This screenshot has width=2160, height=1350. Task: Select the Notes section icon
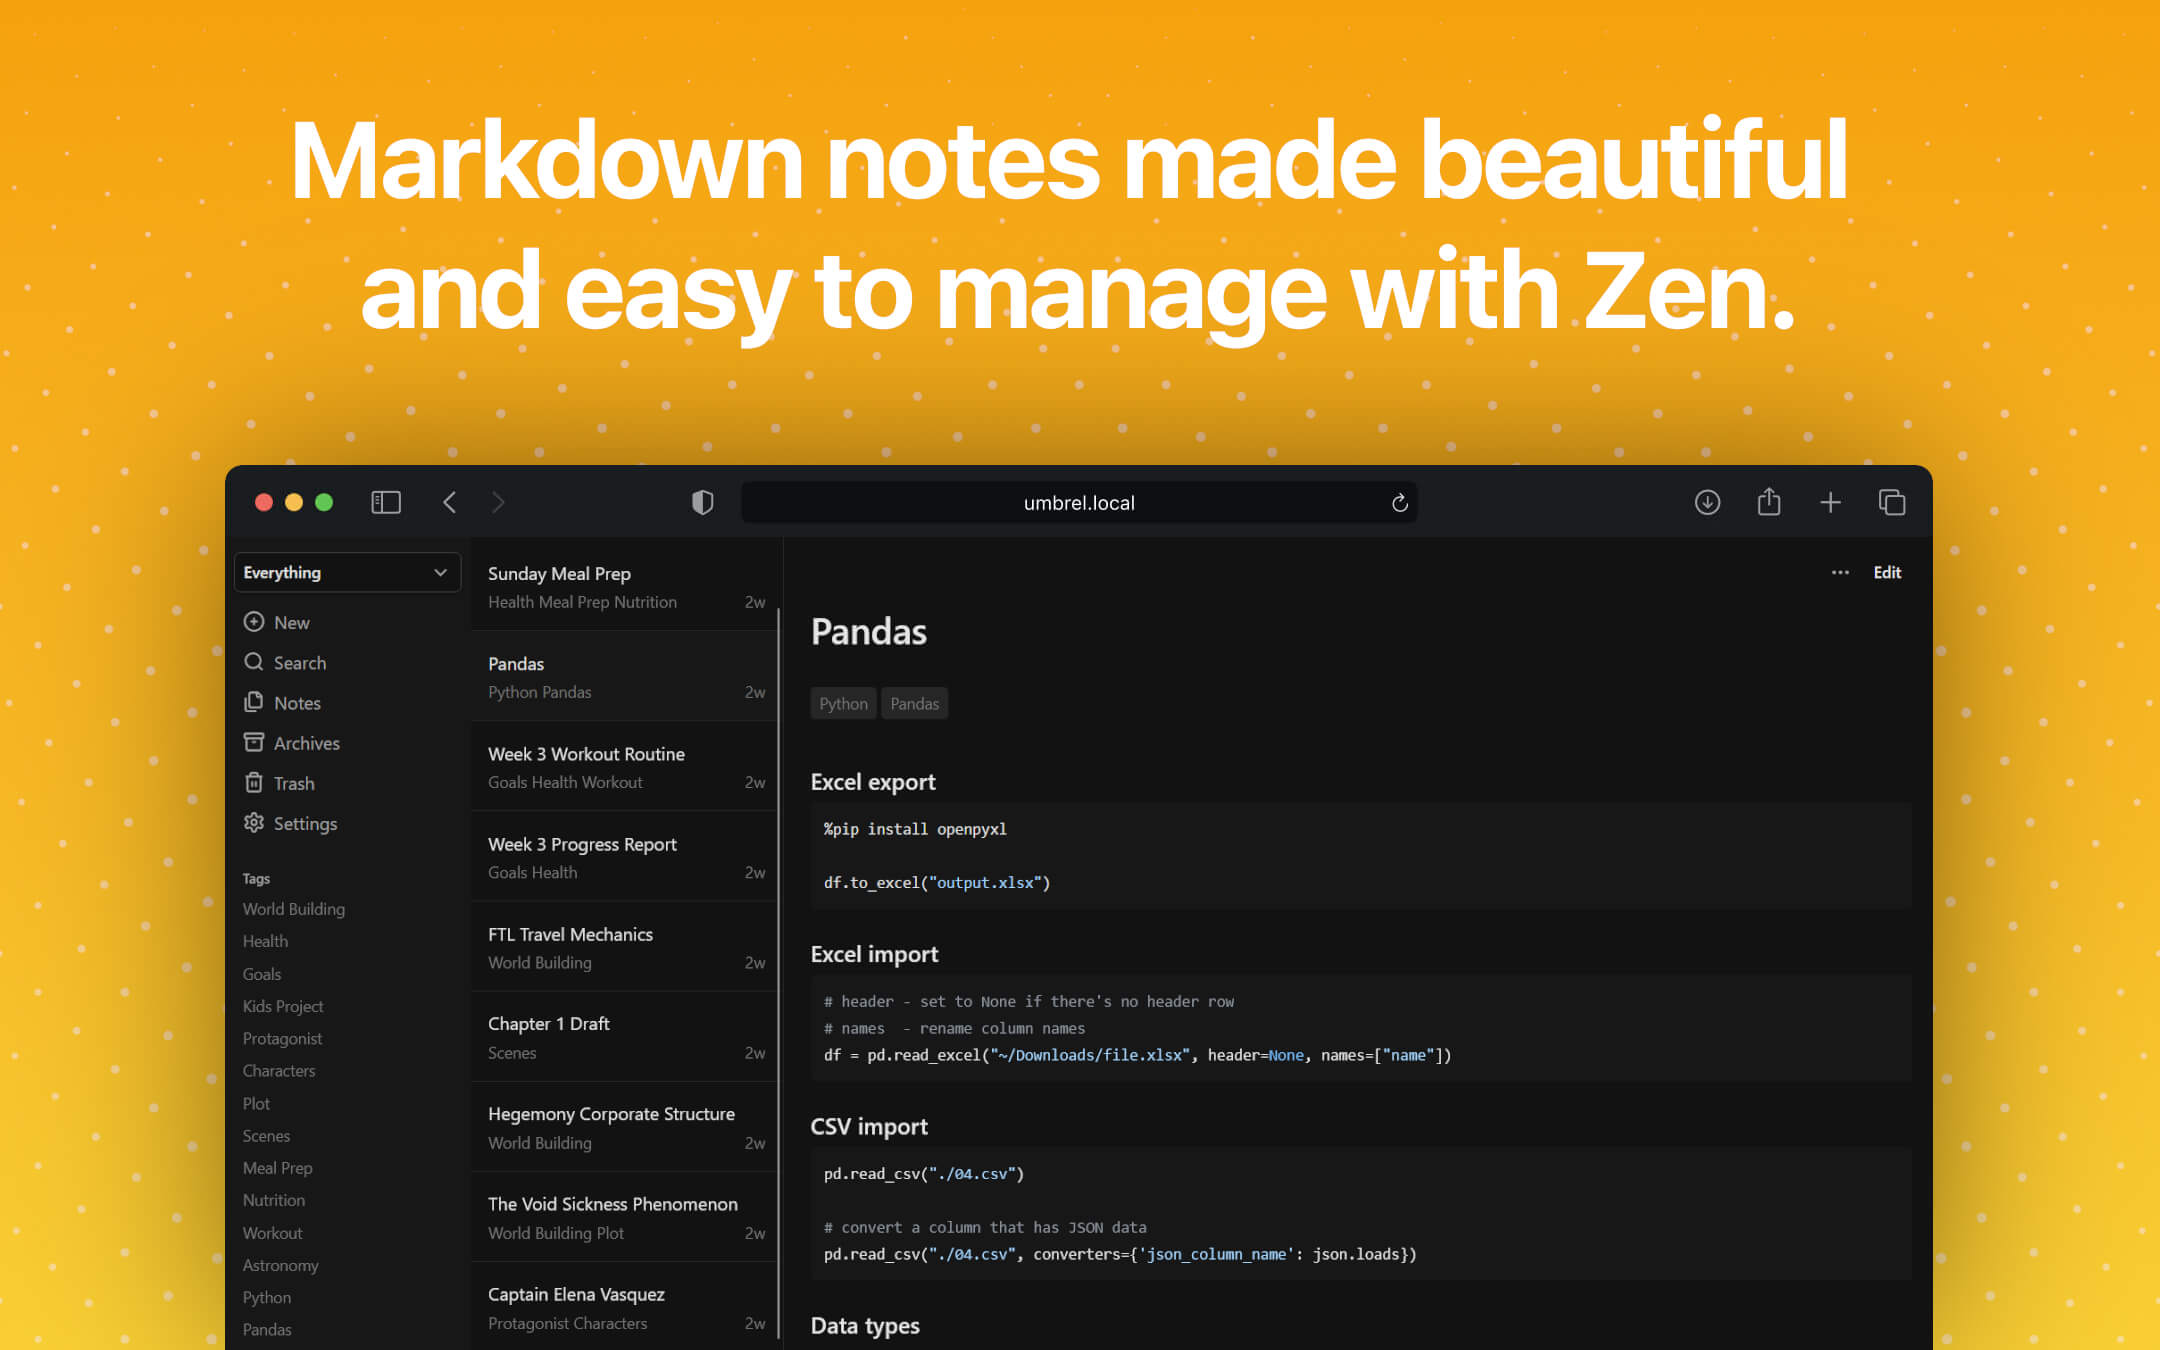pos(255,702)
